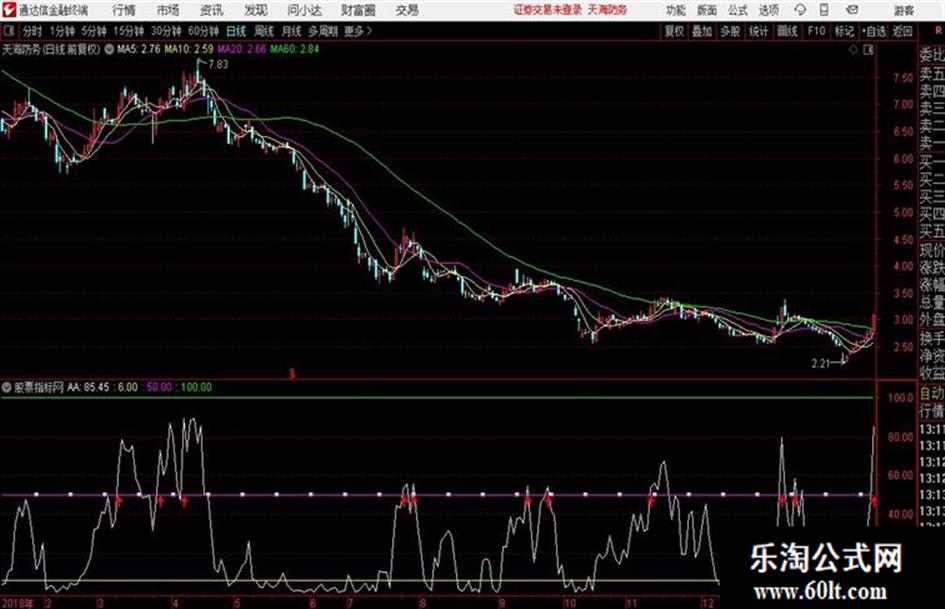The height and width of the screenshot is (609, 945).
Task: Switch to the 15分钟 period tab
Action: click(x=129, y=31)
